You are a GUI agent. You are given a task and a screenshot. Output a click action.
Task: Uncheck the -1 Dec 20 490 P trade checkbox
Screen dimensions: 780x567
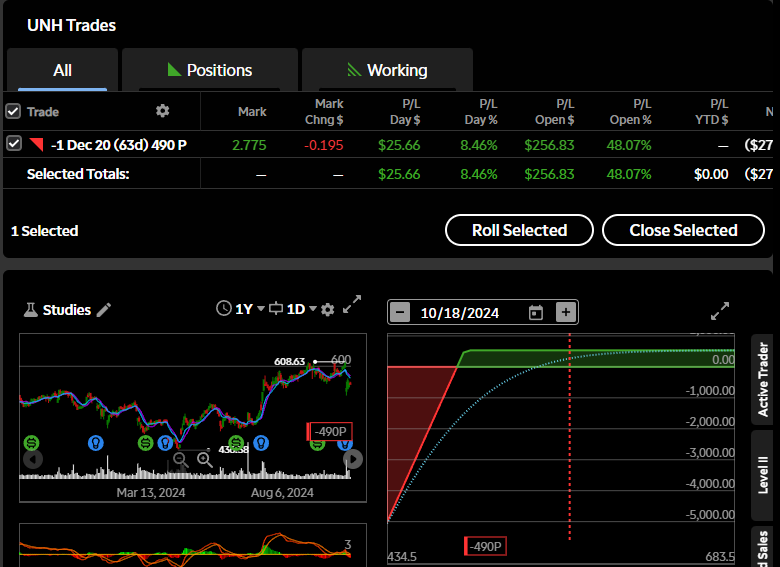[13, 144]
